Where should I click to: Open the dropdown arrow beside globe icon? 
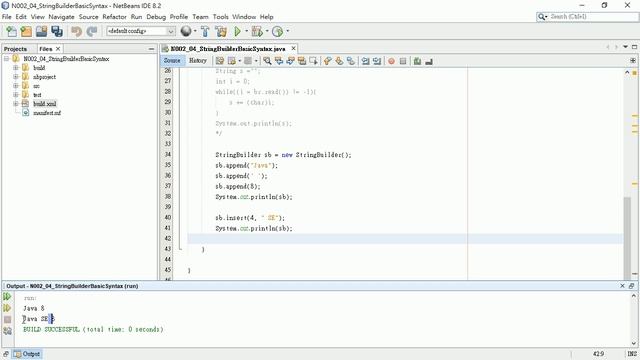(x=195, y=31)
